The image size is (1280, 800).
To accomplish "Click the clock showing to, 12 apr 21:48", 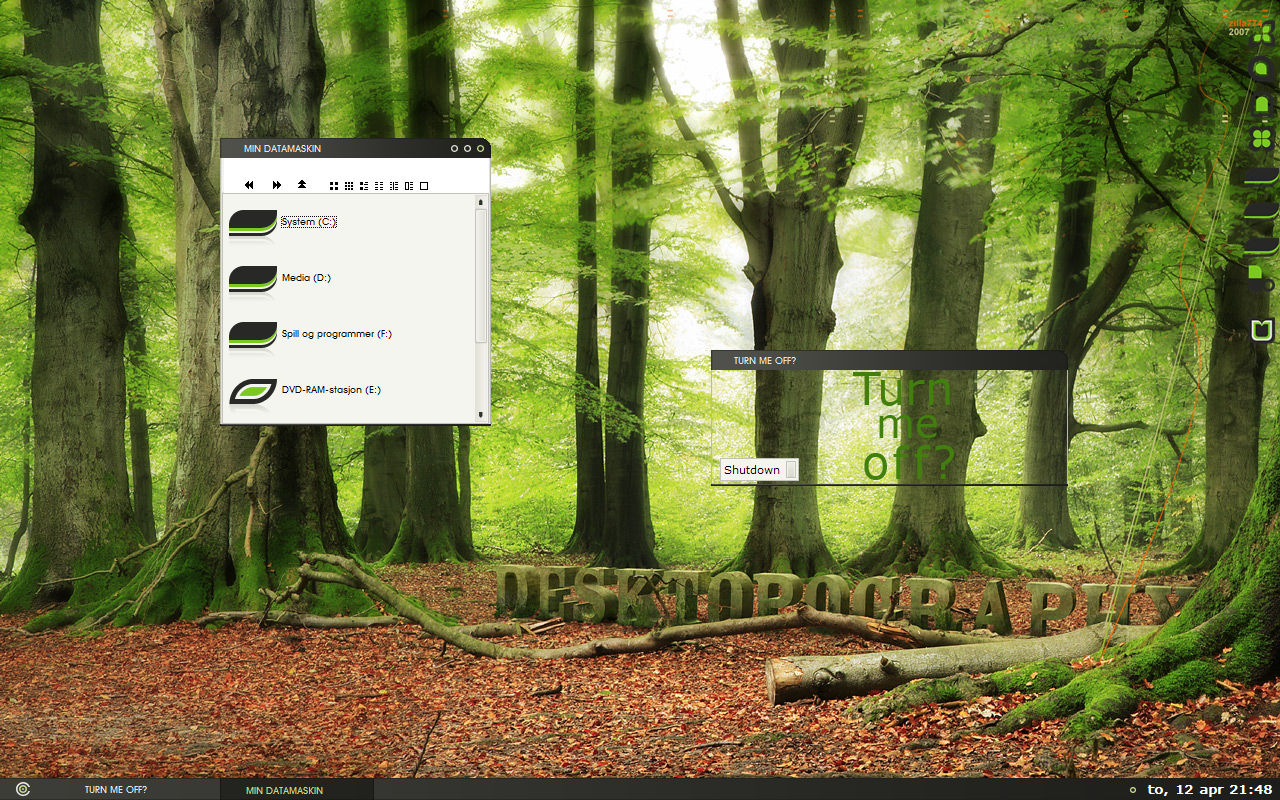I will tap(1209, 790).
